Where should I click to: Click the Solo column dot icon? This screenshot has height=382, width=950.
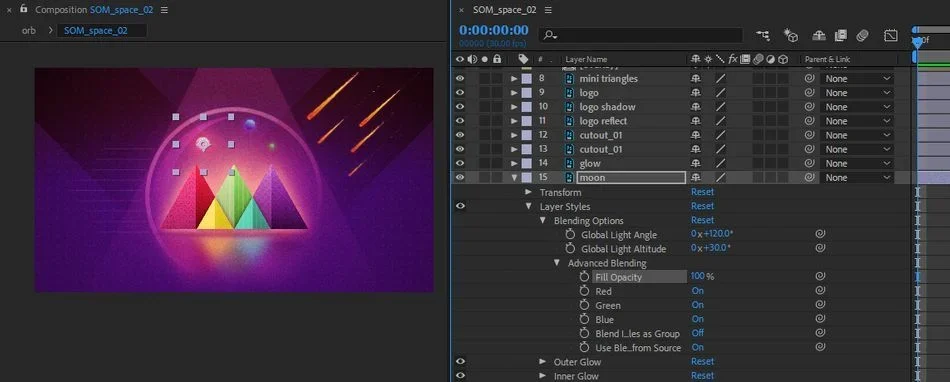[484, 59]
